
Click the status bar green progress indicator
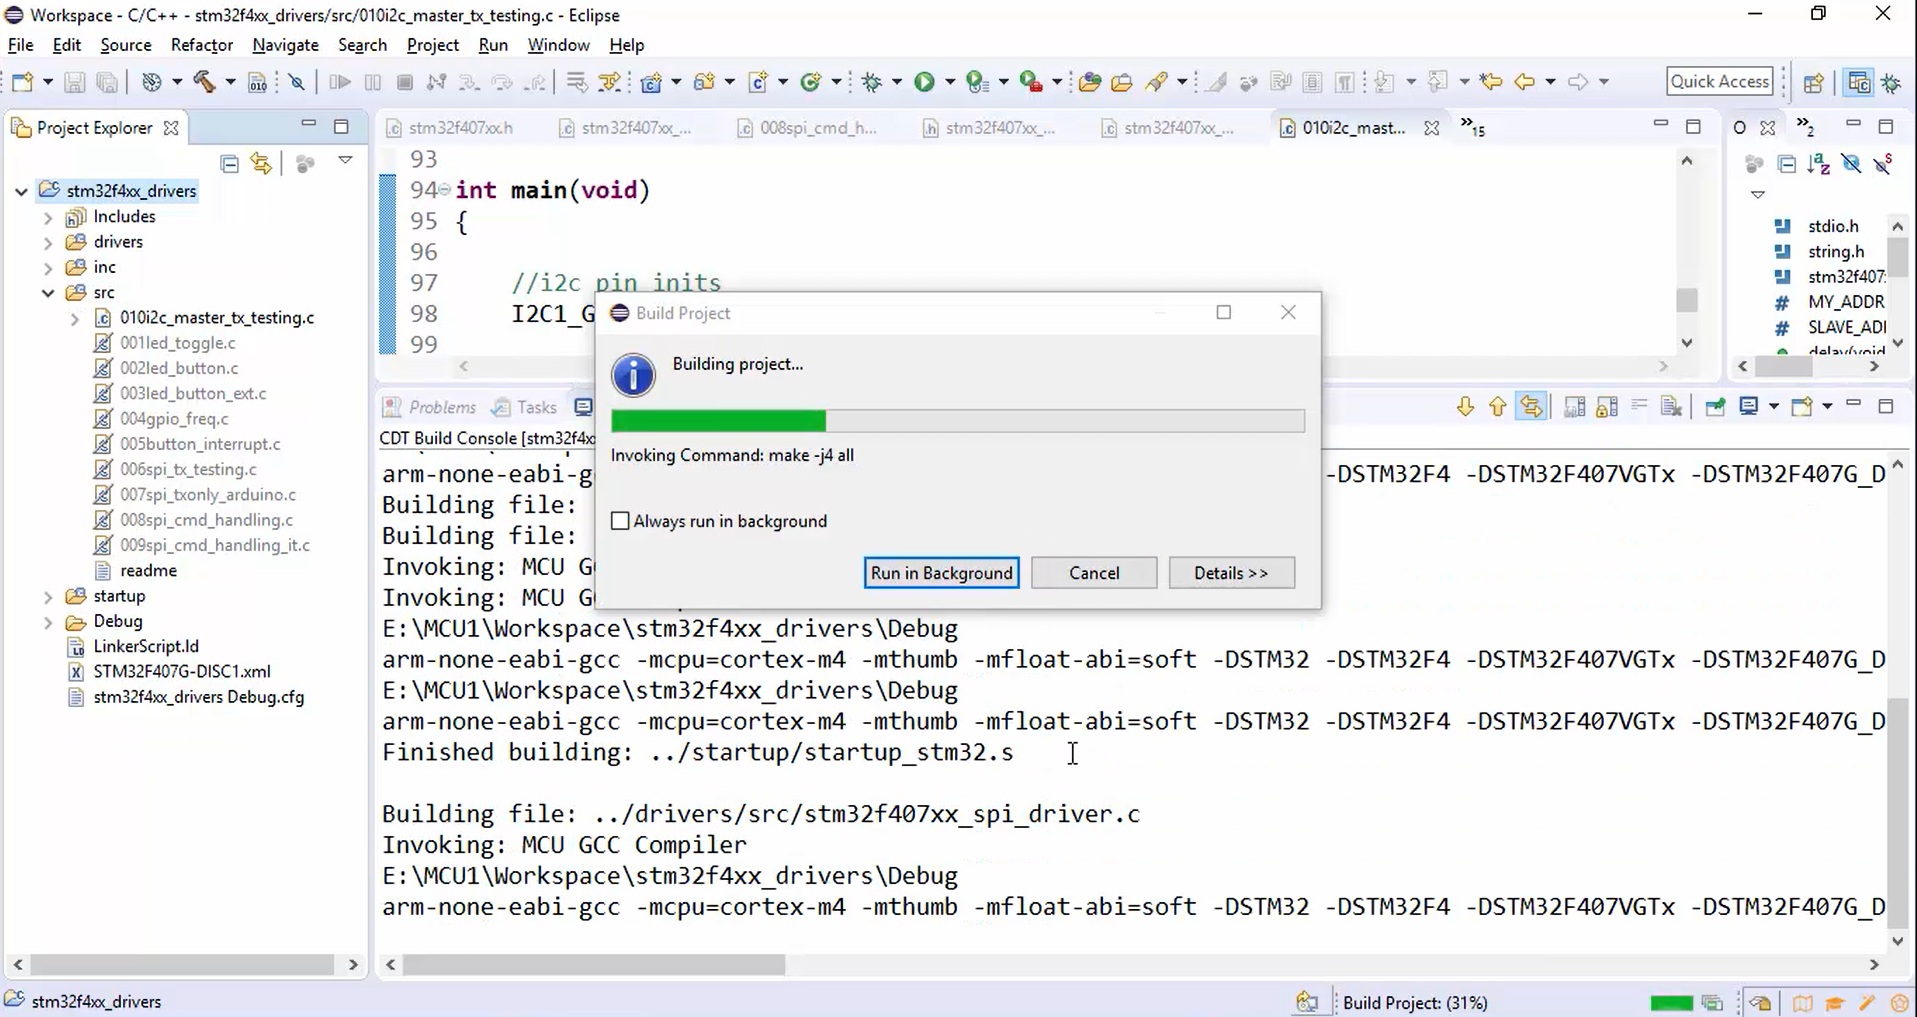click(1671, 1003)
